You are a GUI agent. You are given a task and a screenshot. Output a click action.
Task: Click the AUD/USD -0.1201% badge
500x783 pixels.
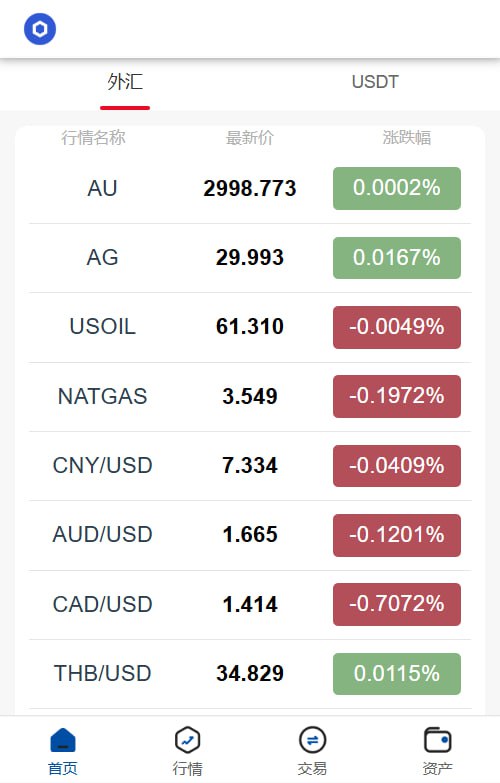[397, 535]
